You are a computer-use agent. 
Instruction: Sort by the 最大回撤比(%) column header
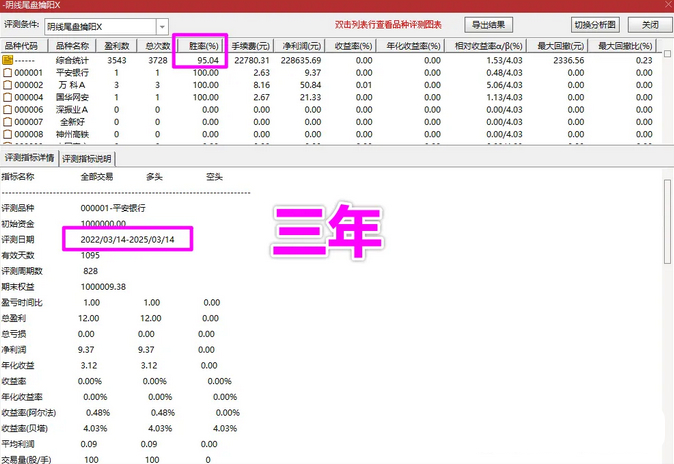coord(623,46)
